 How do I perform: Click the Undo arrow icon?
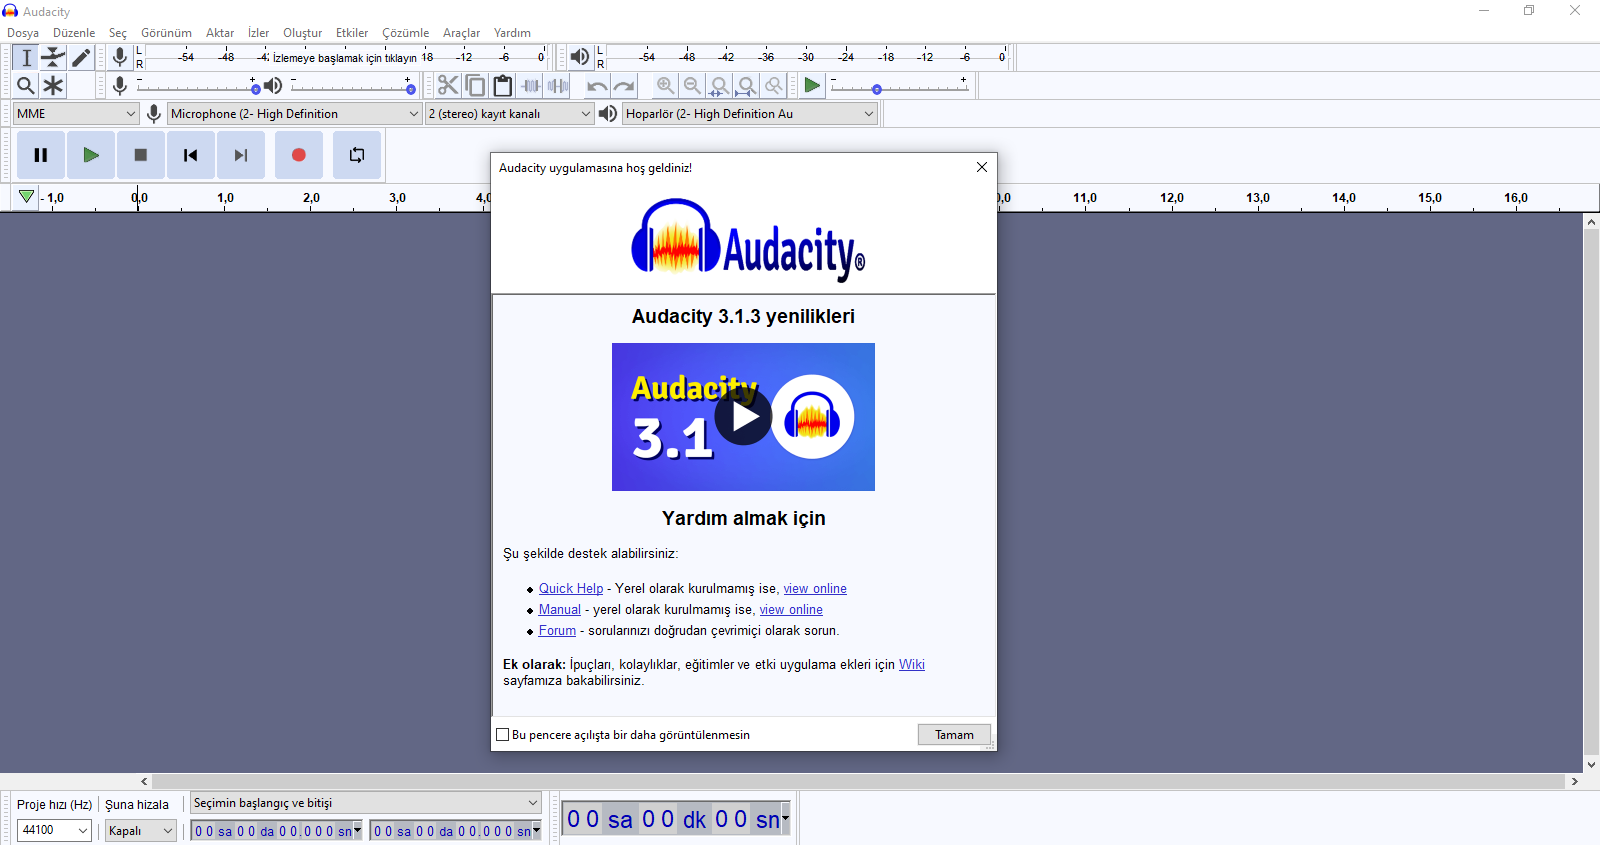pyautogui.click(x=597, y=86)
